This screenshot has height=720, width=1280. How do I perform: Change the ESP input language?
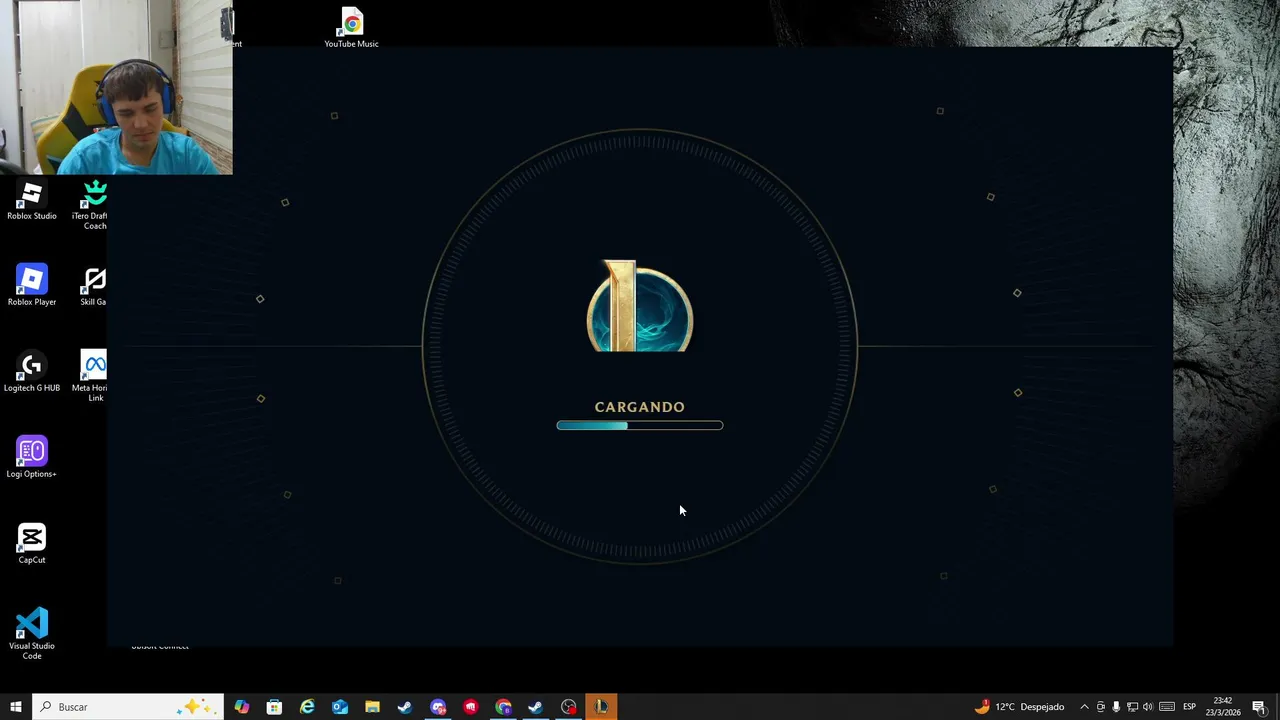tap(1190, 707)
